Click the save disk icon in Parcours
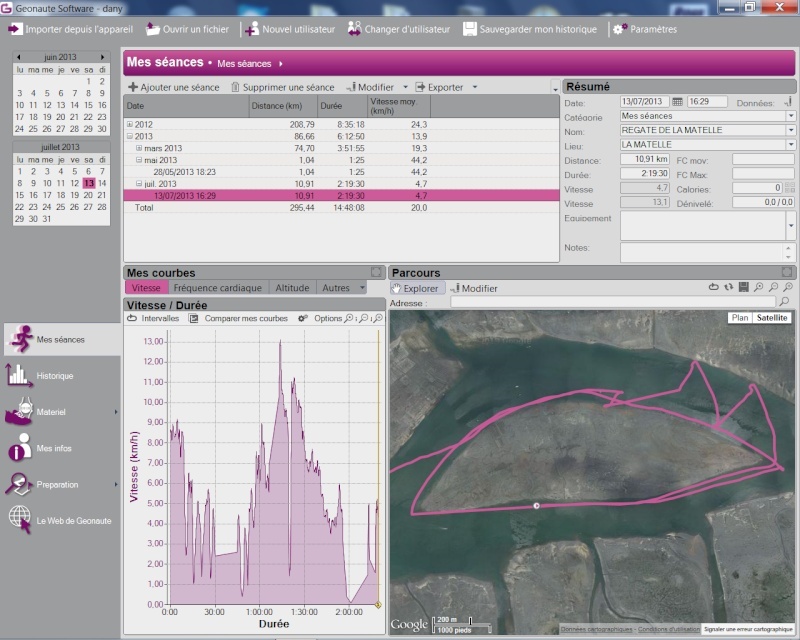The height and width of the screenshot is (640, 800). pyautogui.click(x=743, y=287)
